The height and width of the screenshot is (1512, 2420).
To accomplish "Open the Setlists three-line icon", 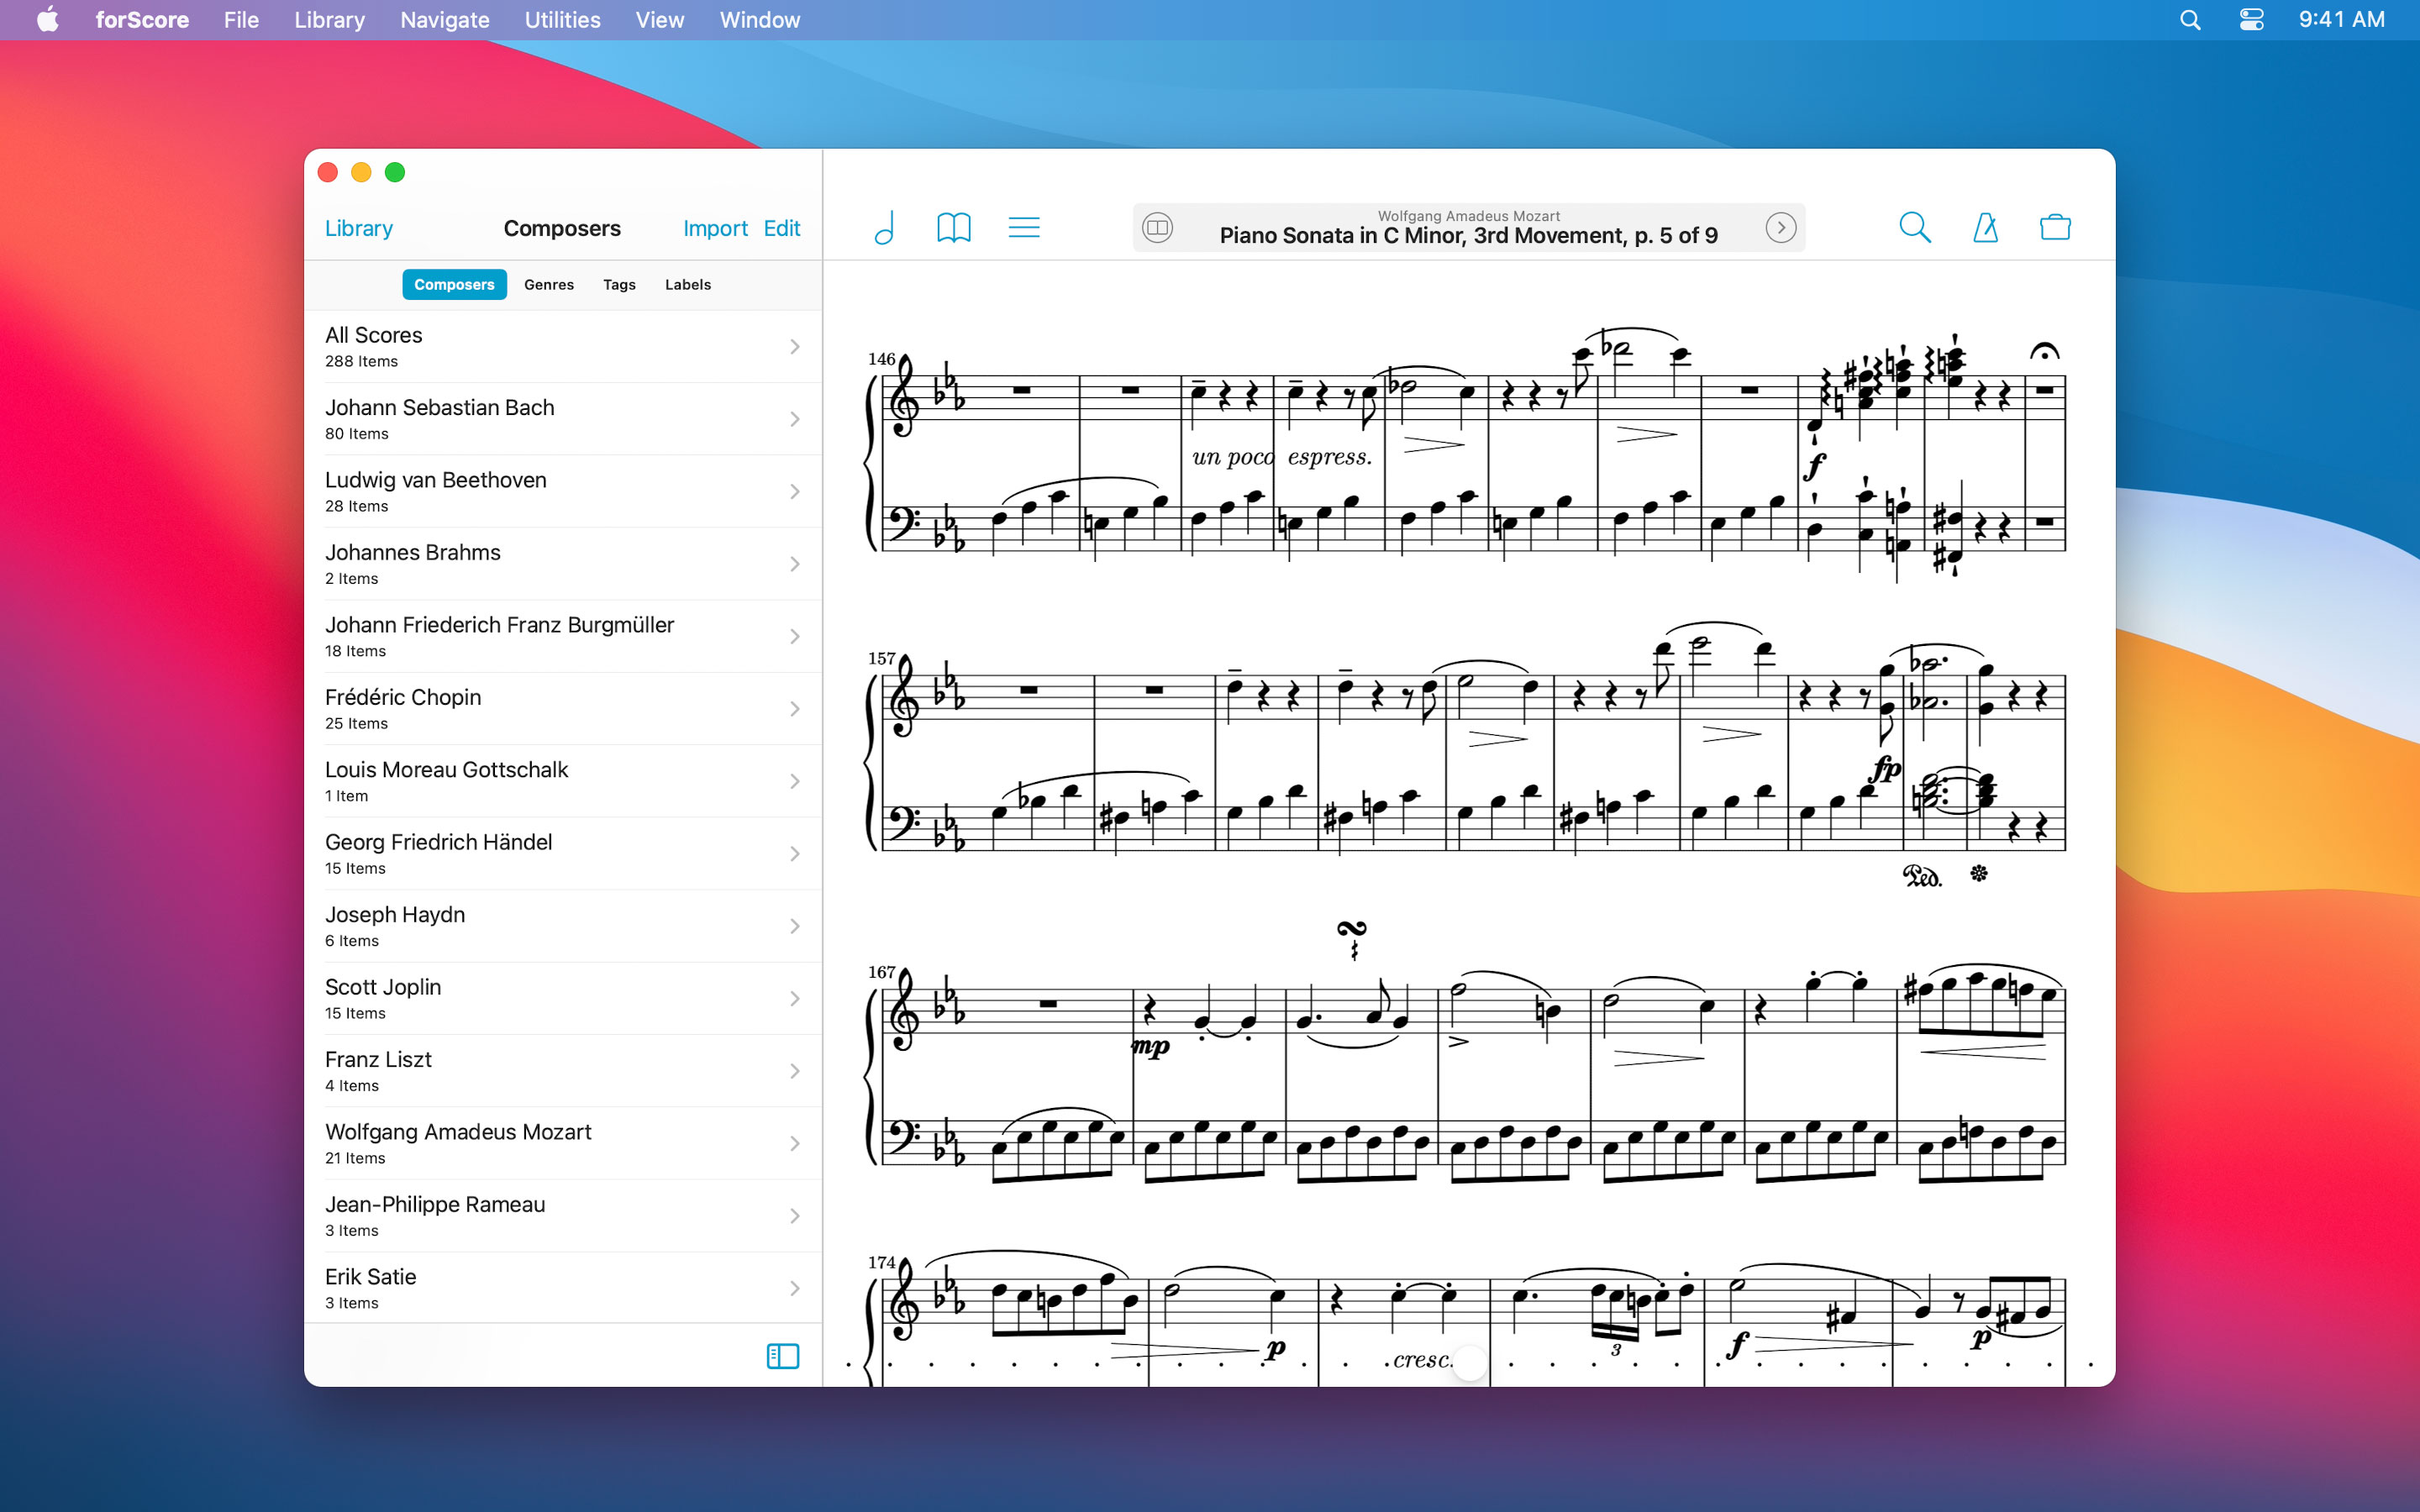I will (1023, 228).
